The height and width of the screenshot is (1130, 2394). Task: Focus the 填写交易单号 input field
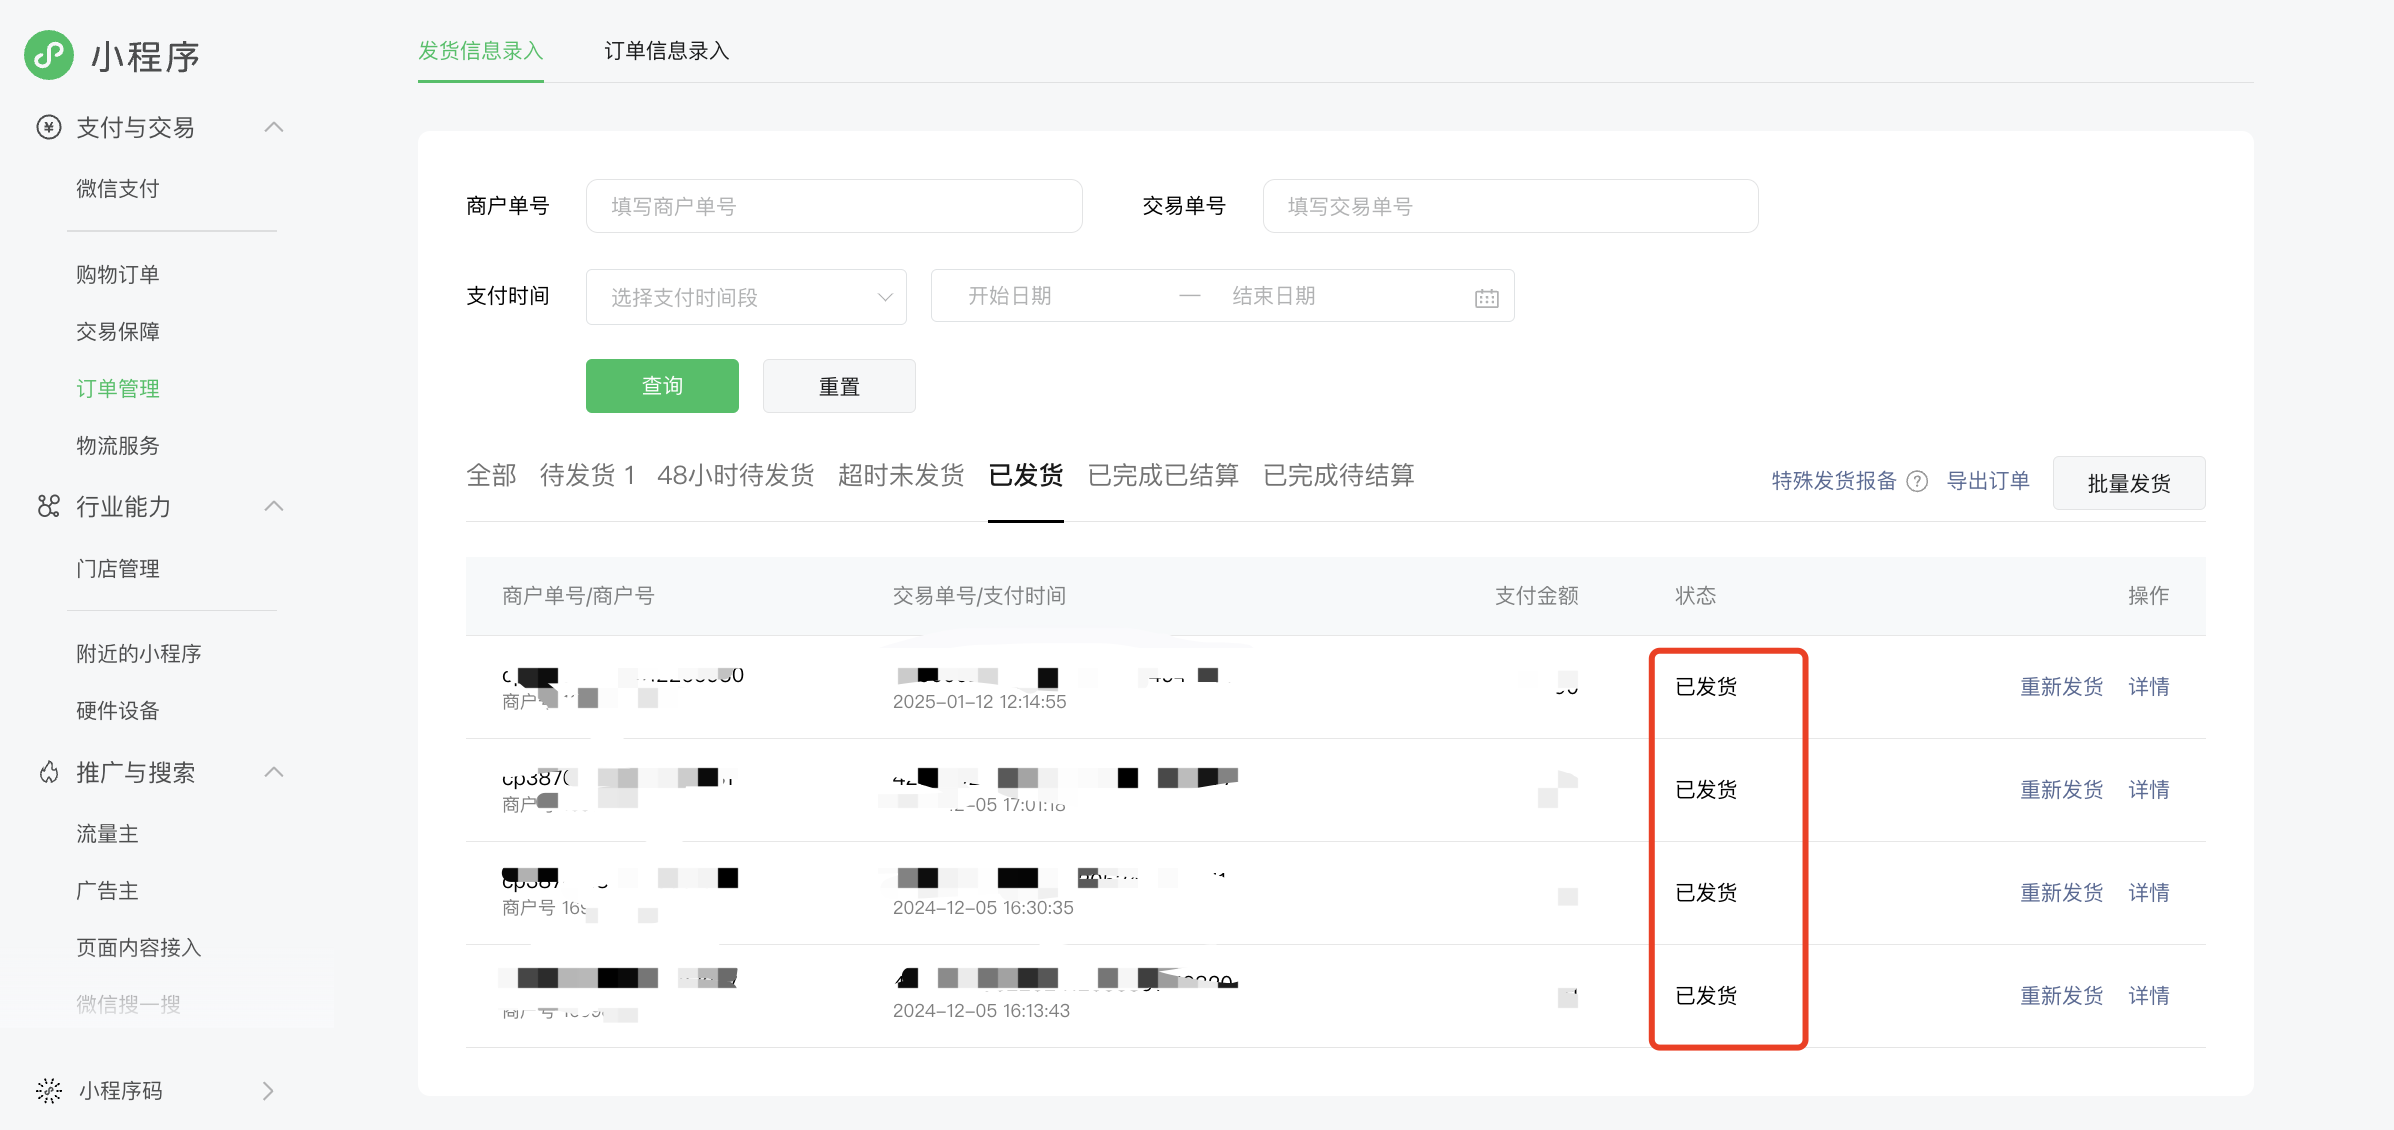click(x=1510, y=206)
